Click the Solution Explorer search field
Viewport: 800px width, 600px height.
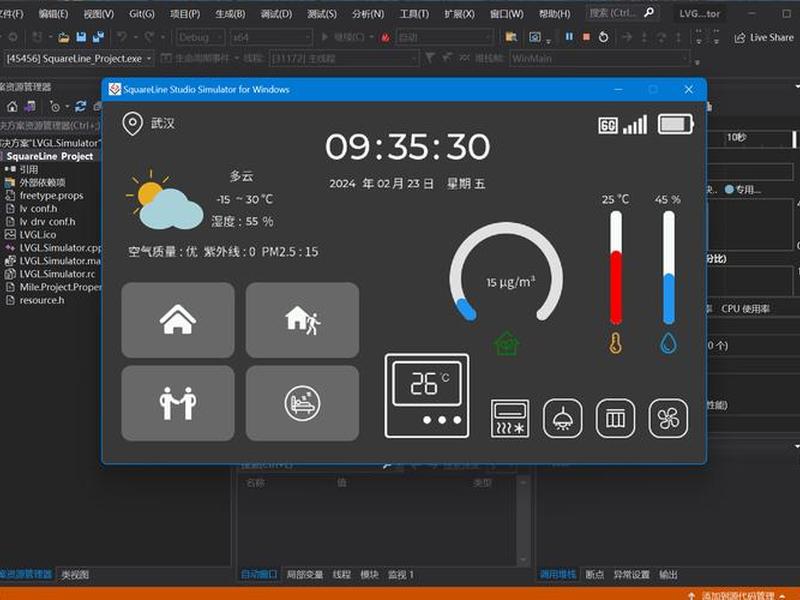point(50,125)
